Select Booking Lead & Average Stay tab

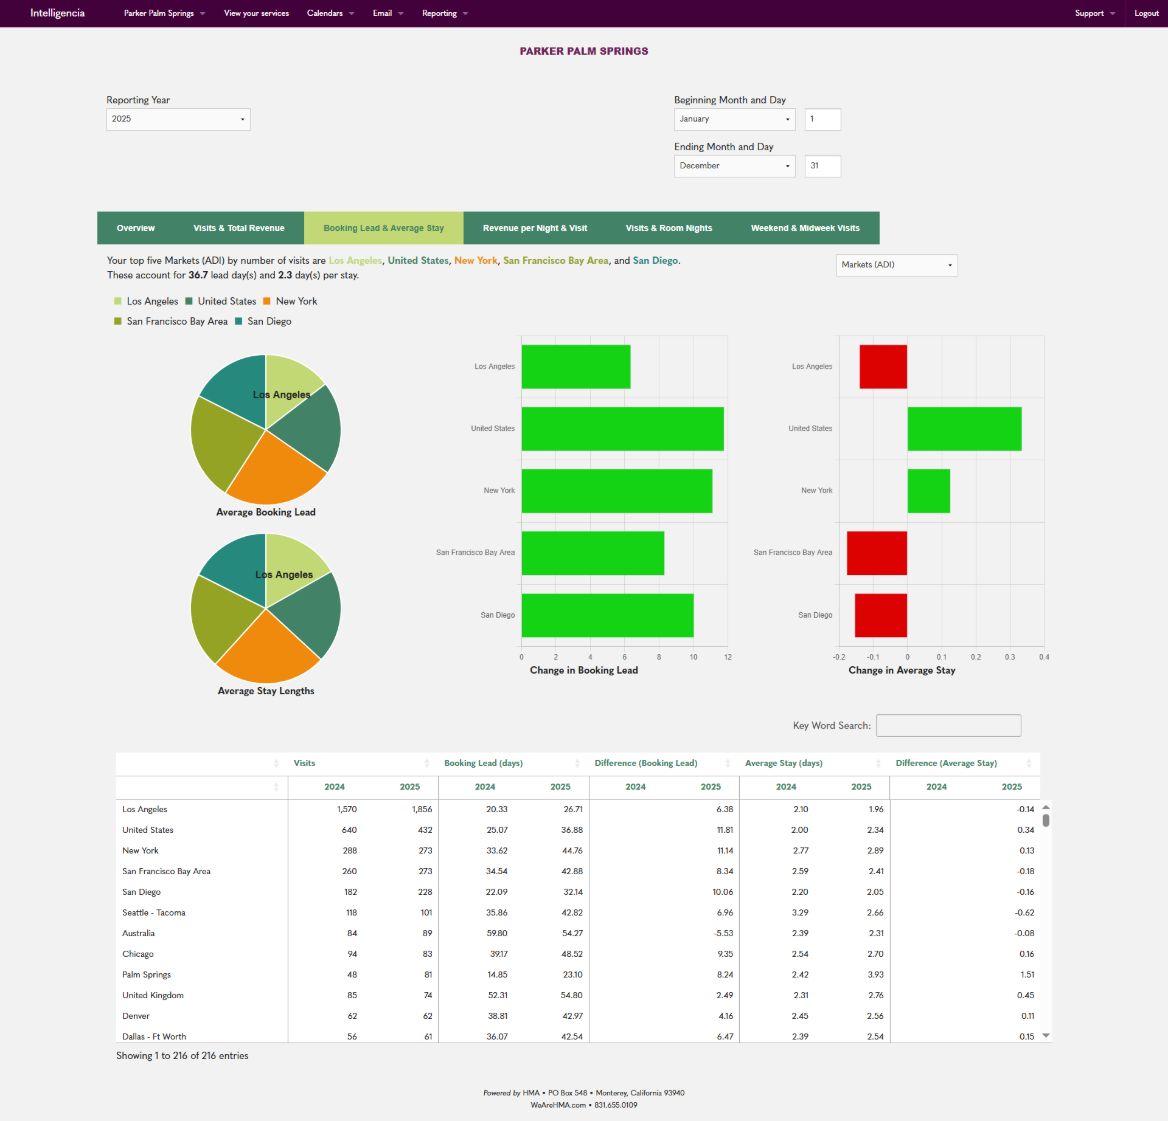384,228
